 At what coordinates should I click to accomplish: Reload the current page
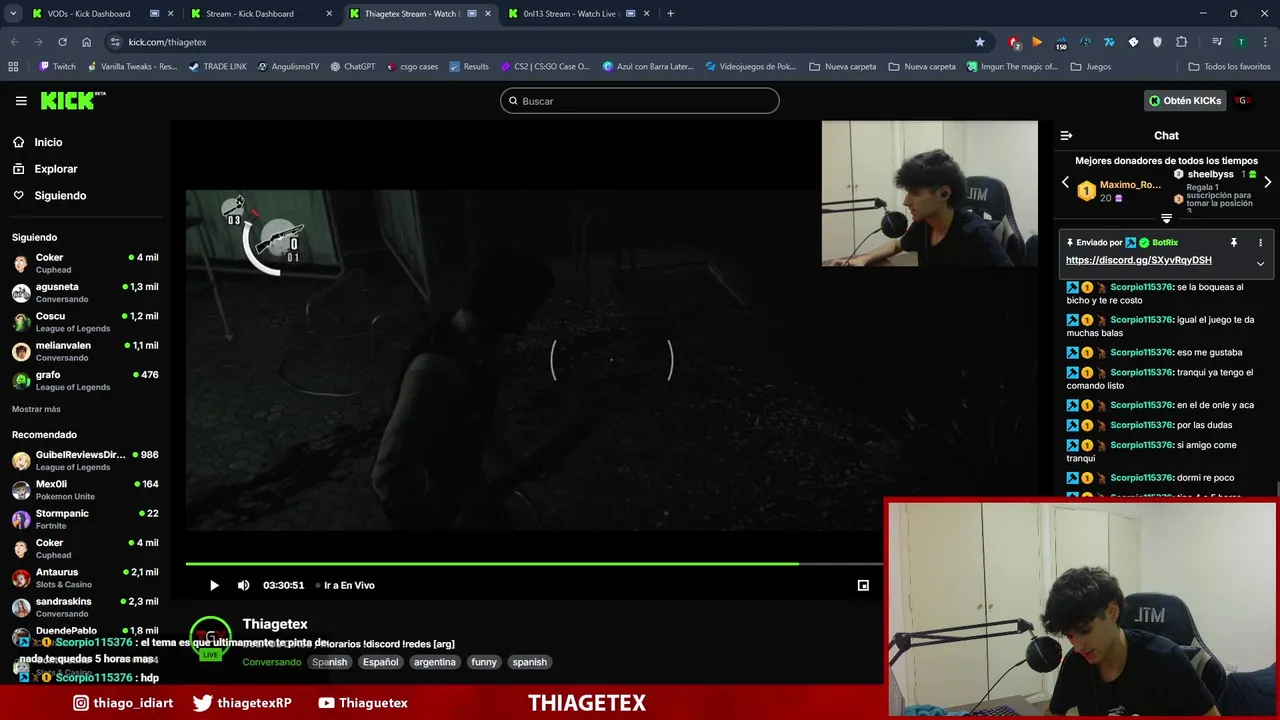coord(62,42)
